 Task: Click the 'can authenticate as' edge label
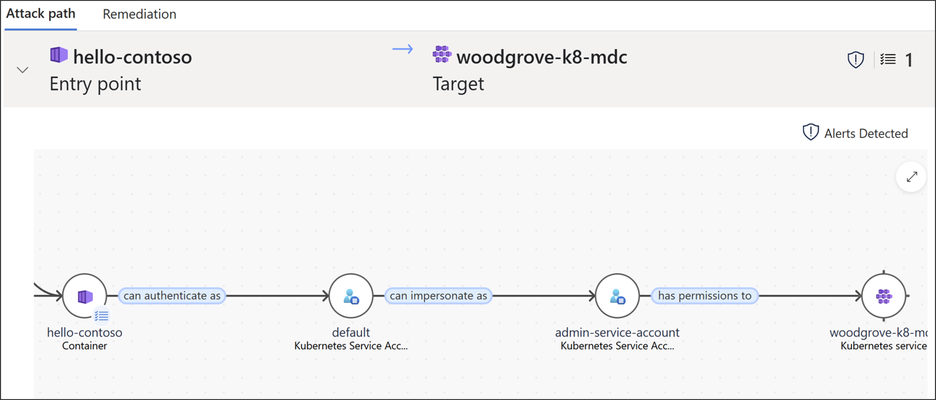coord(172,296)
